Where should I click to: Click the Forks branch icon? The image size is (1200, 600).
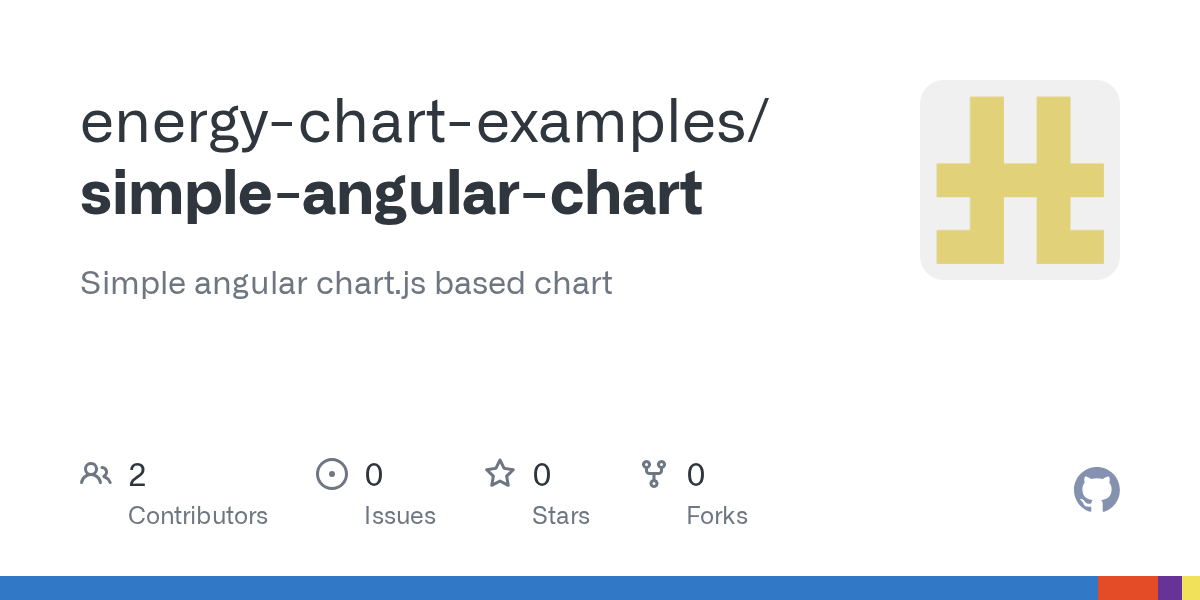[x=654, y=474]
